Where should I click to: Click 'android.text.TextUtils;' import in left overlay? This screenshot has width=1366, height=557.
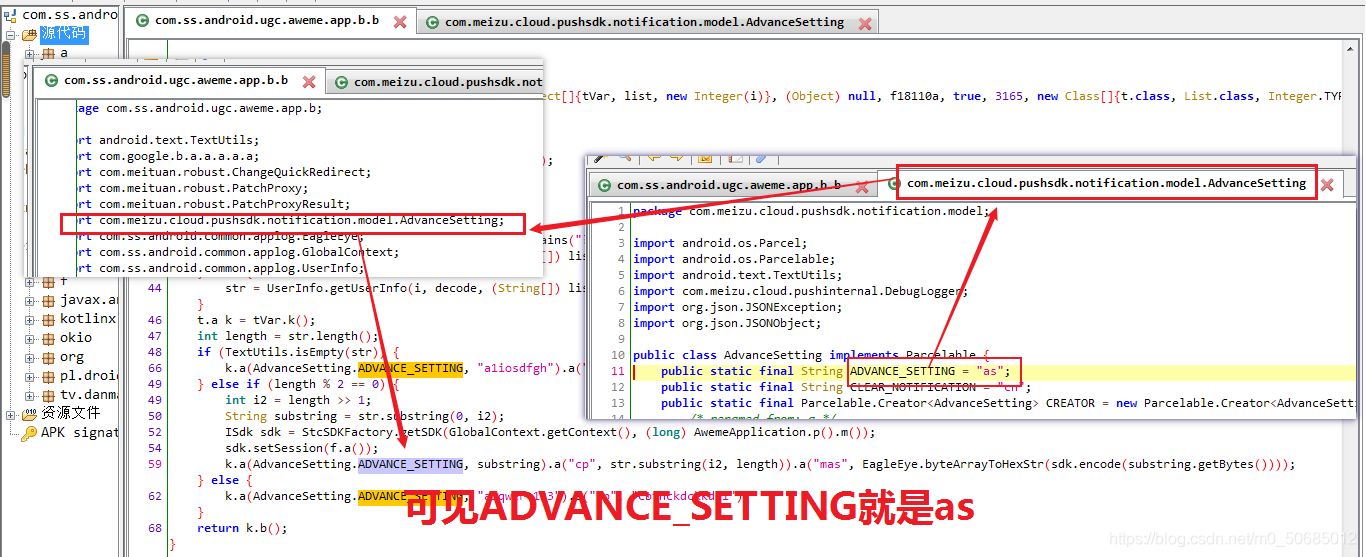pyautogui.click(x=179, y=140)
